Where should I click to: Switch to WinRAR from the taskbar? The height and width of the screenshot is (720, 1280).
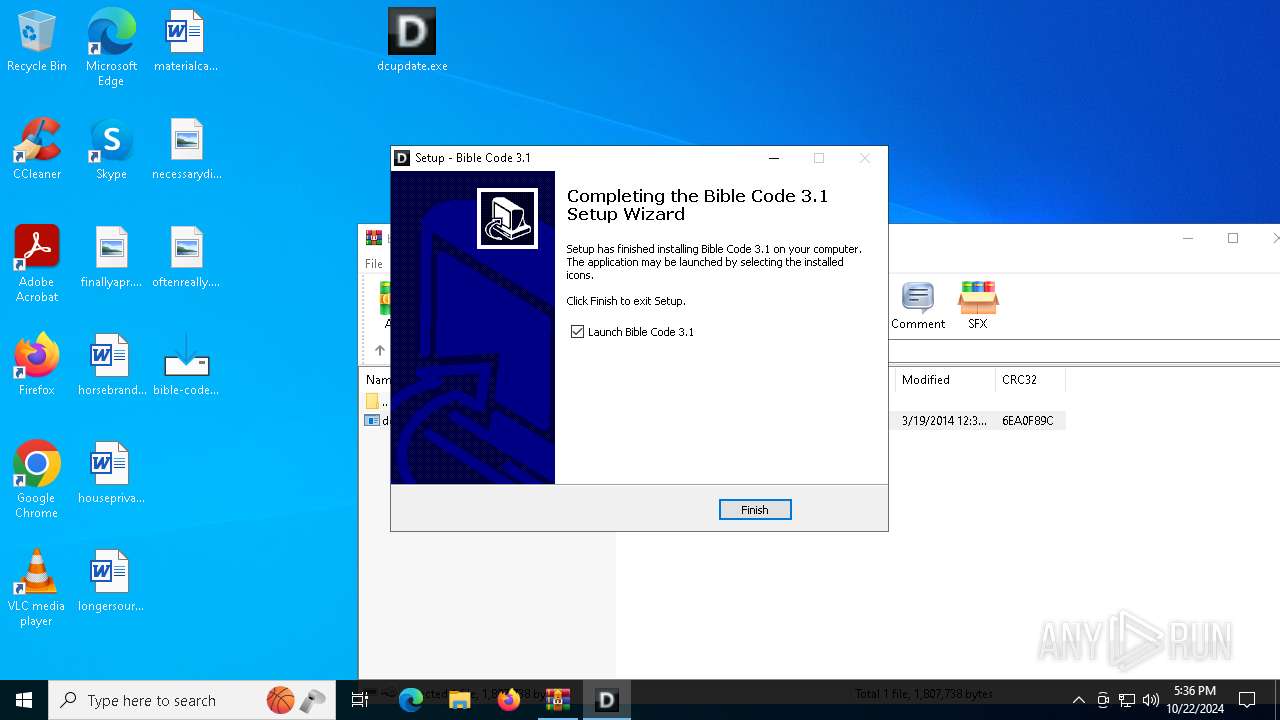point(558,700)
